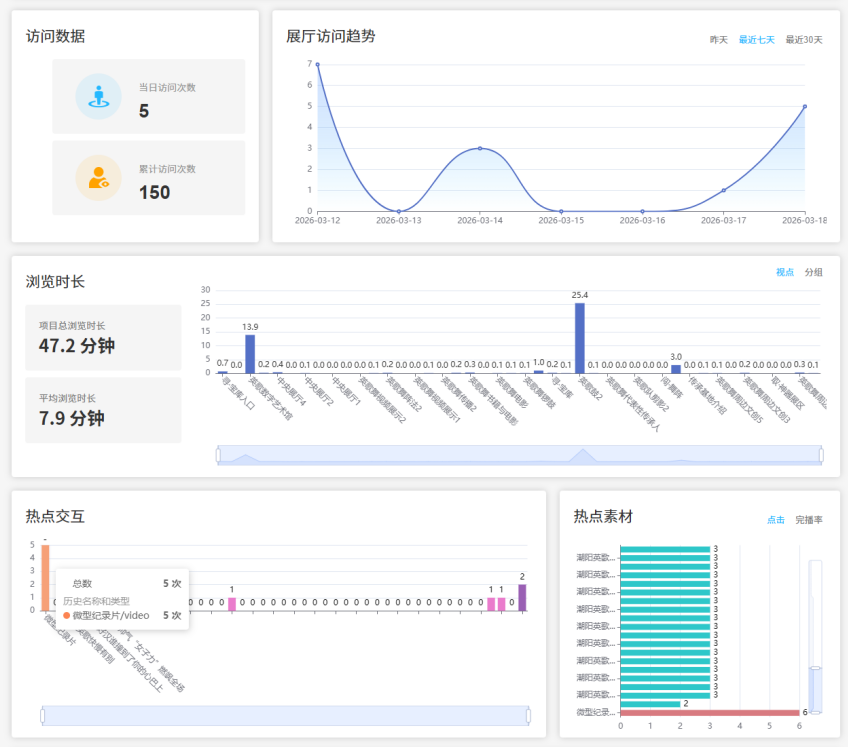Select 点击 in 热点素材 panel
The width and height of the screenshot is (848, 747).
coord(775,520)
